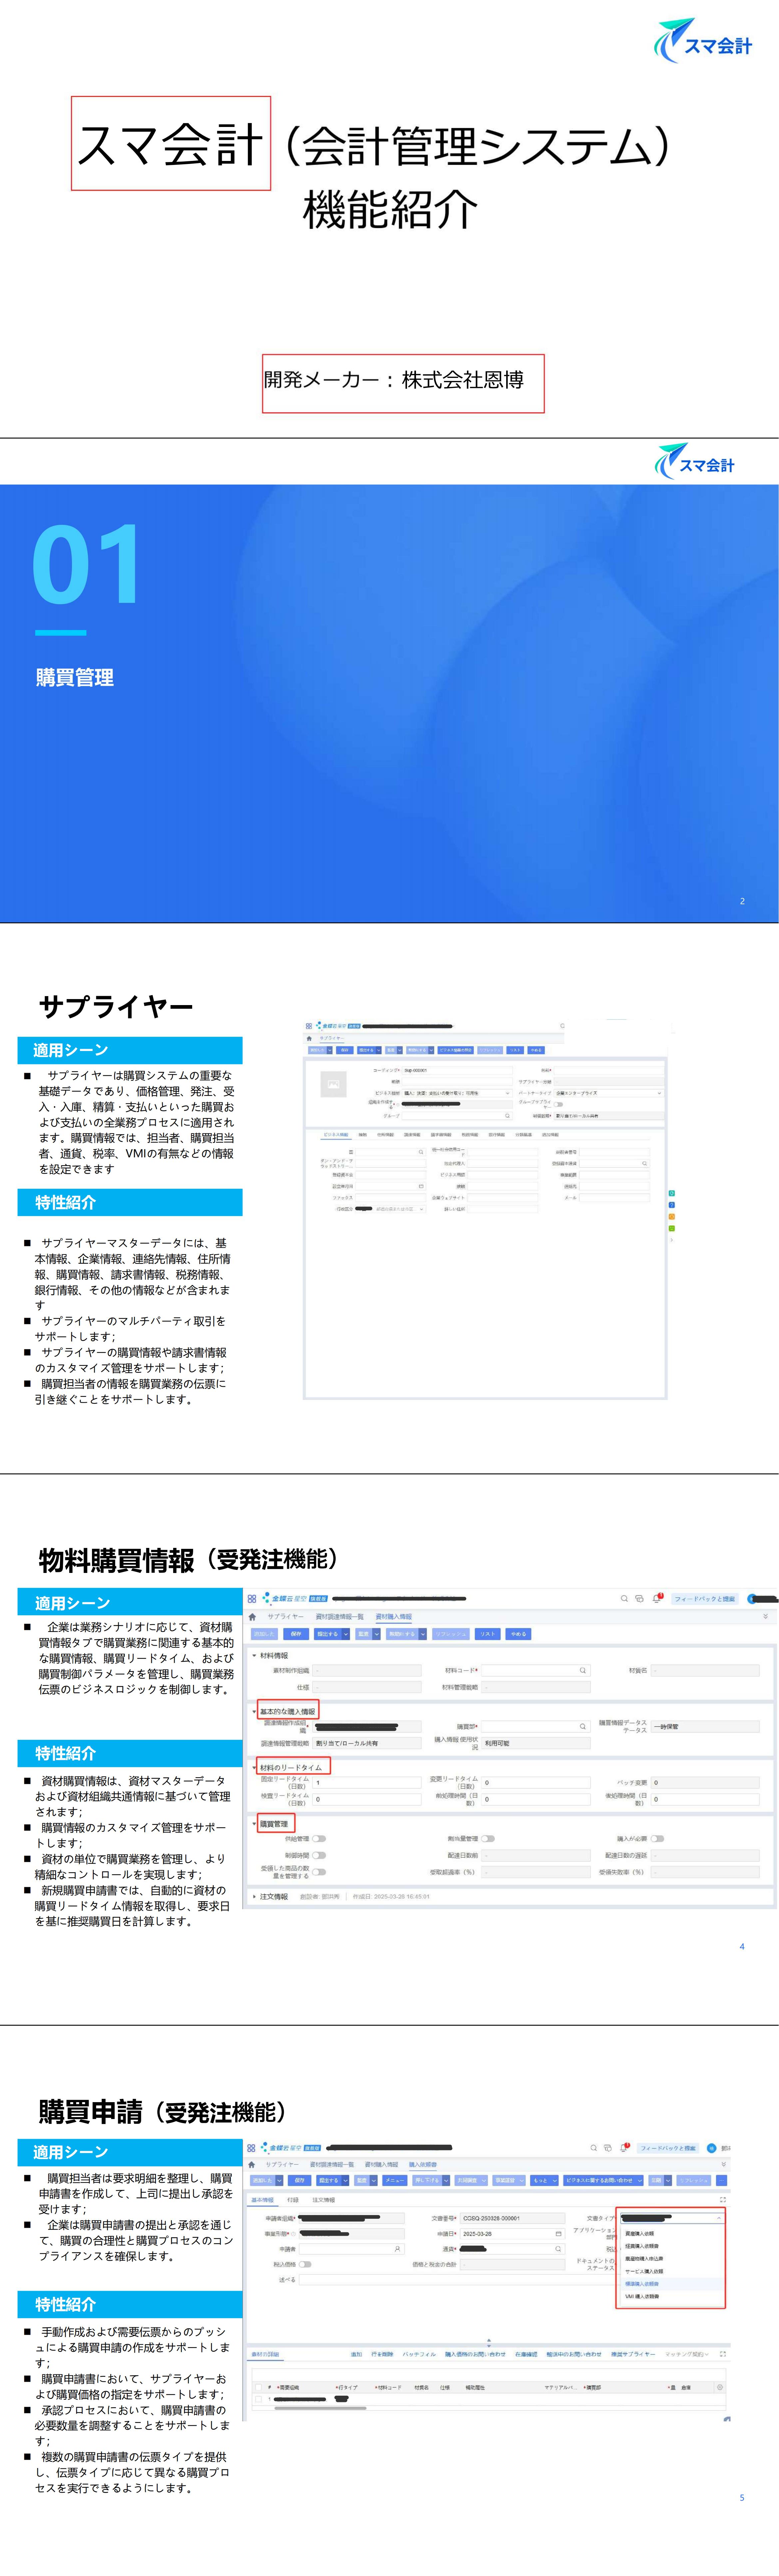Click the home icon left of the 資材調達情報一覧 tab row

[252, 1617]
